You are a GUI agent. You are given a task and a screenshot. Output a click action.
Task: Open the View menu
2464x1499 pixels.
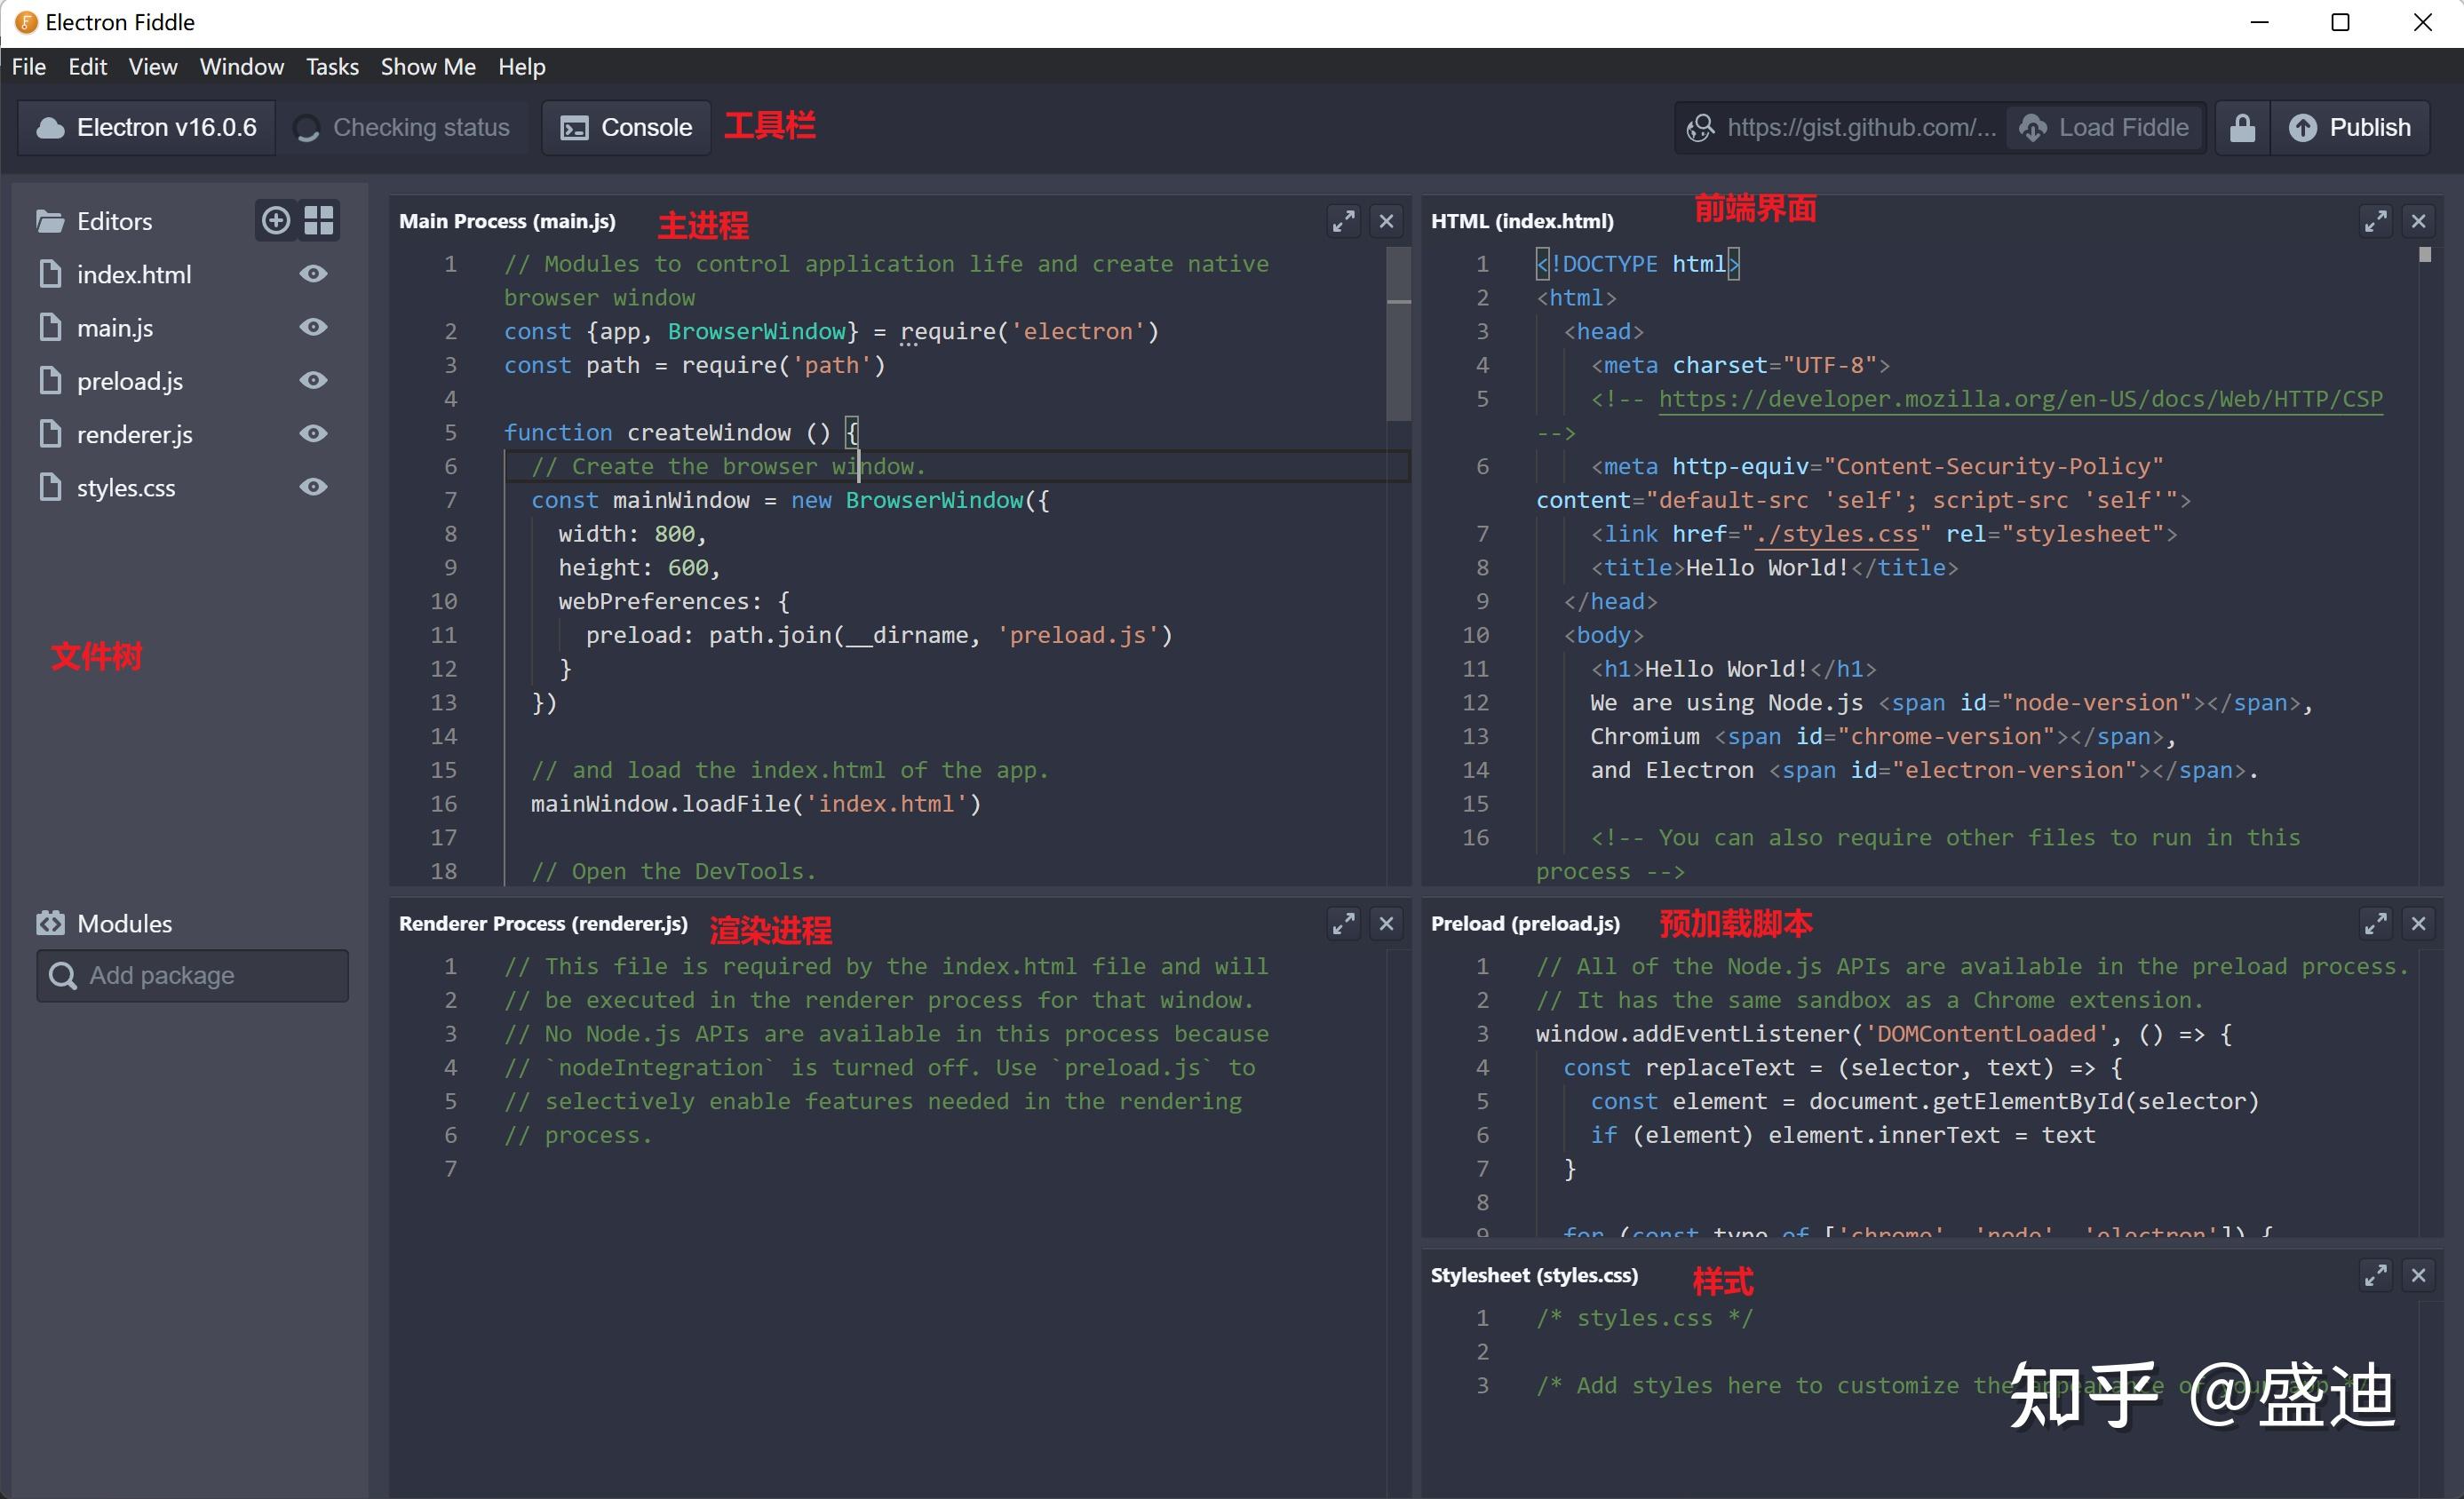coord(153,67)
